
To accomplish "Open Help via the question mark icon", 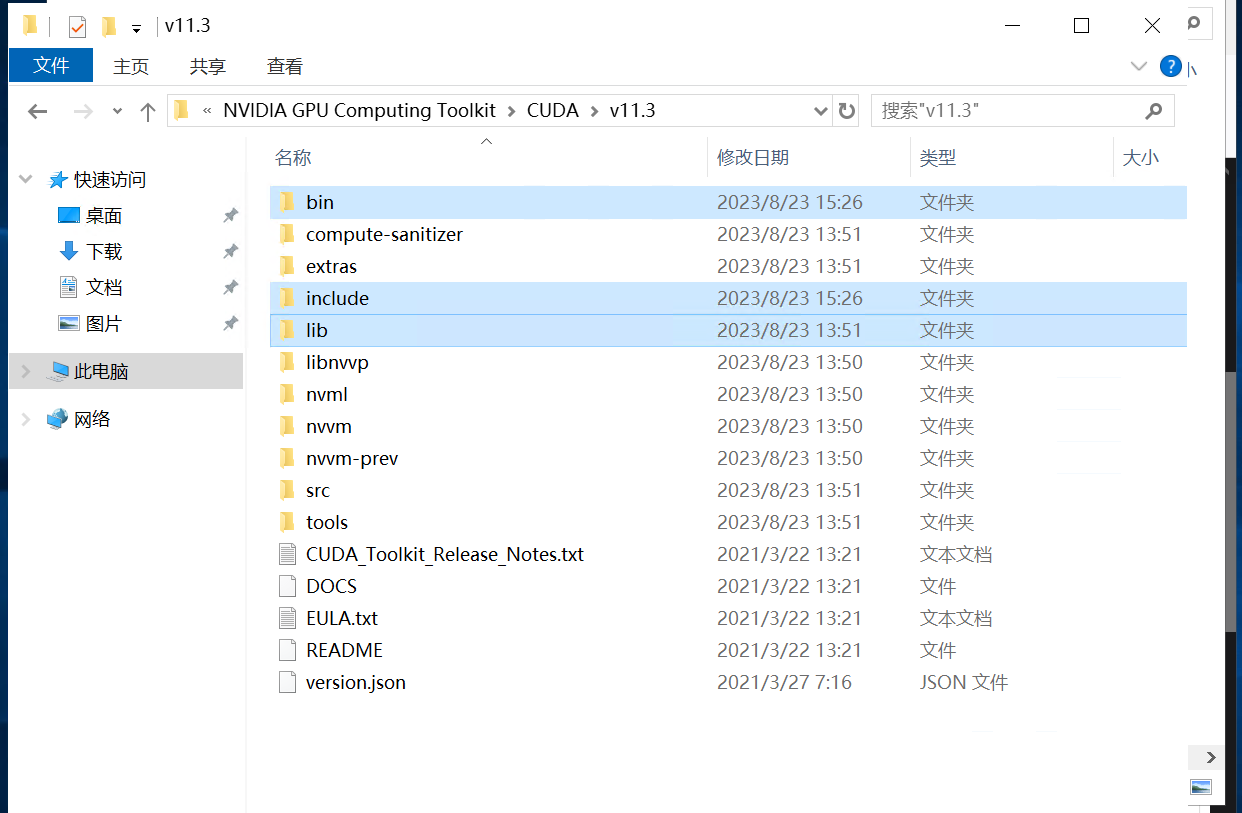I will click(1170, 66).
